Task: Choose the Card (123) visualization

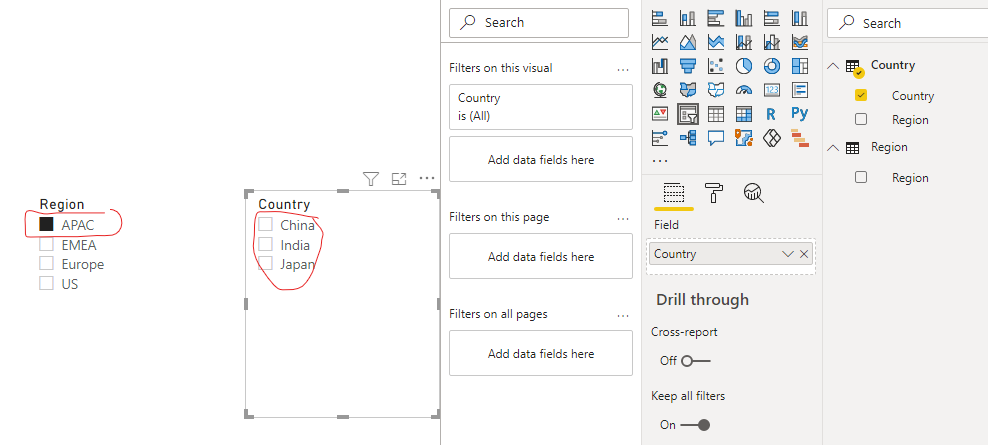Action: tap(772, 90)
